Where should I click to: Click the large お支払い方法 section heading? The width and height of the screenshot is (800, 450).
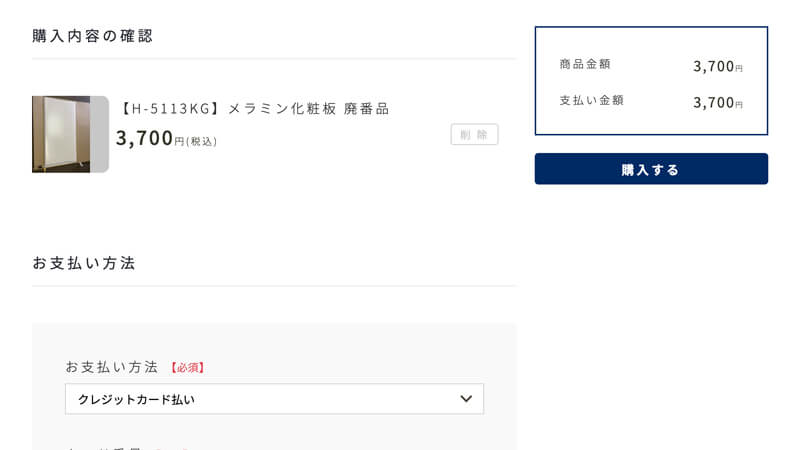coord(84,263)
